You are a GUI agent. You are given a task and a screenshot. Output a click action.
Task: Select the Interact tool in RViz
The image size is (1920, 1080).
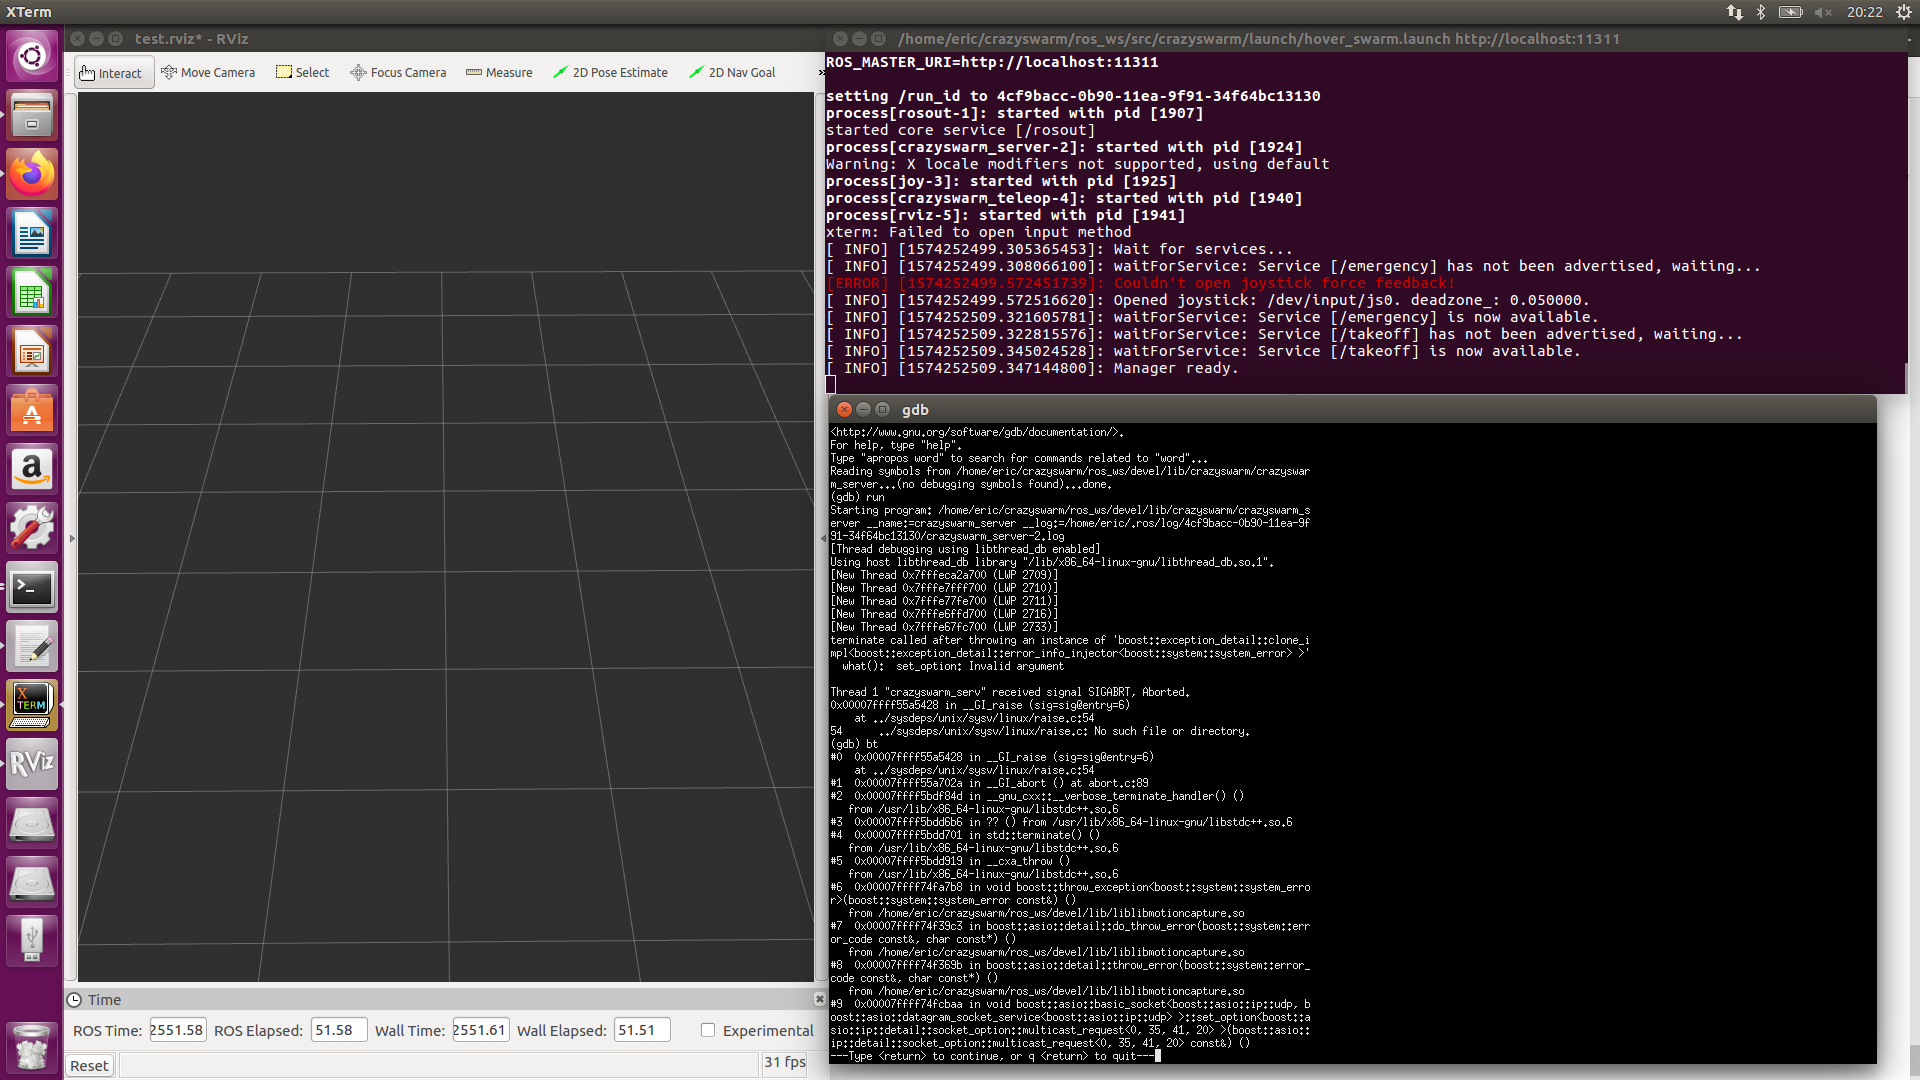pos(112,72)
